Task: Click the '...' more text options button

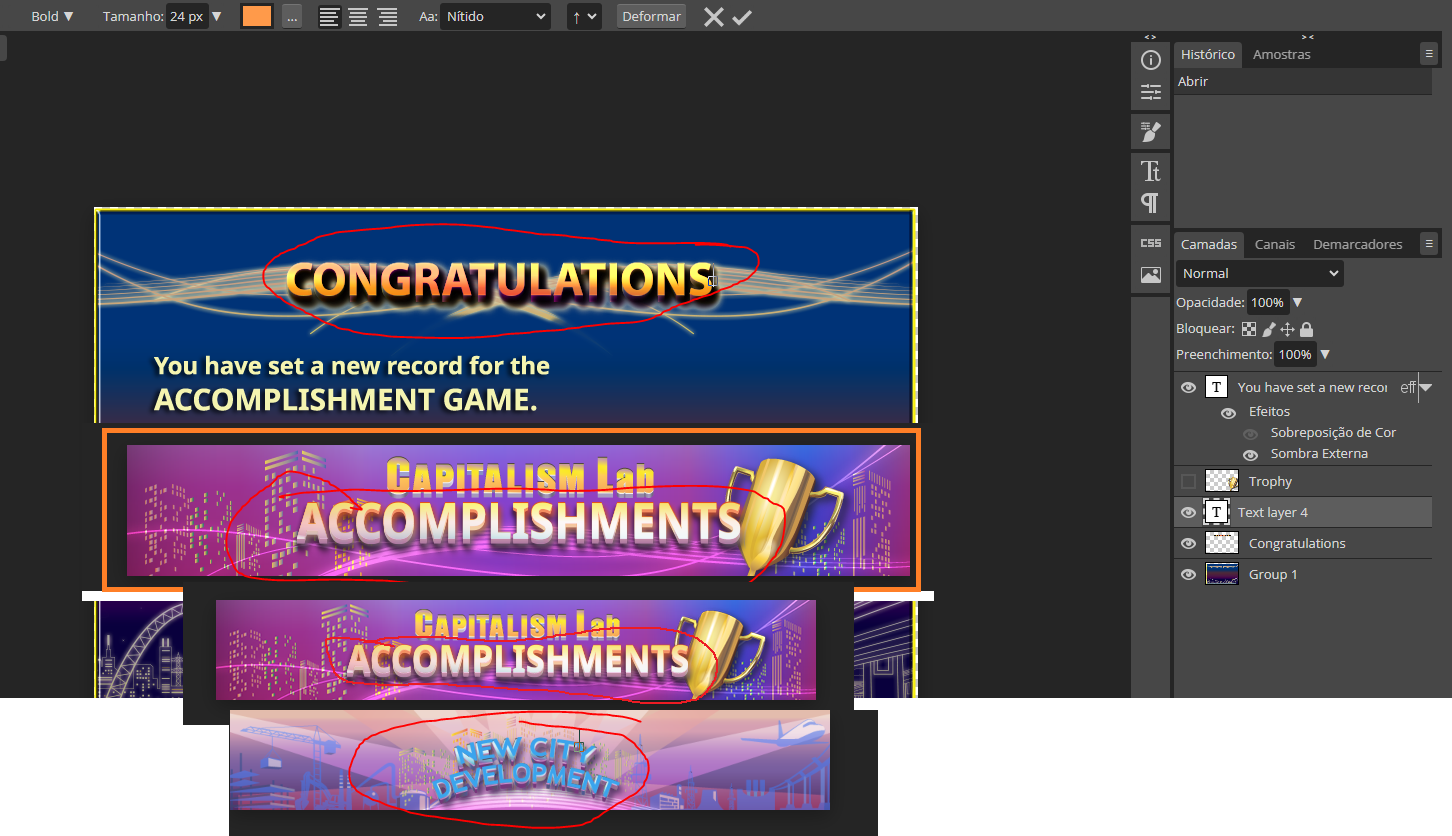Action: click(291, 17)
